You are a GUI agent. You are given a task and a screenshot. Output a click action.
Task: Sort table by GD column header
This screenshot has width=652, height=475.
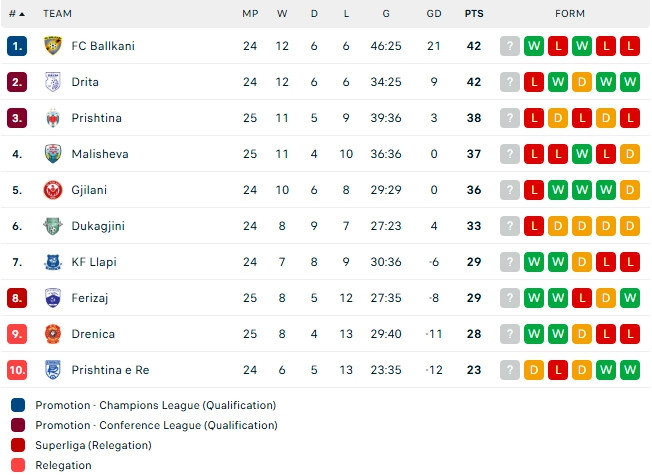click(x=434, y=14)
